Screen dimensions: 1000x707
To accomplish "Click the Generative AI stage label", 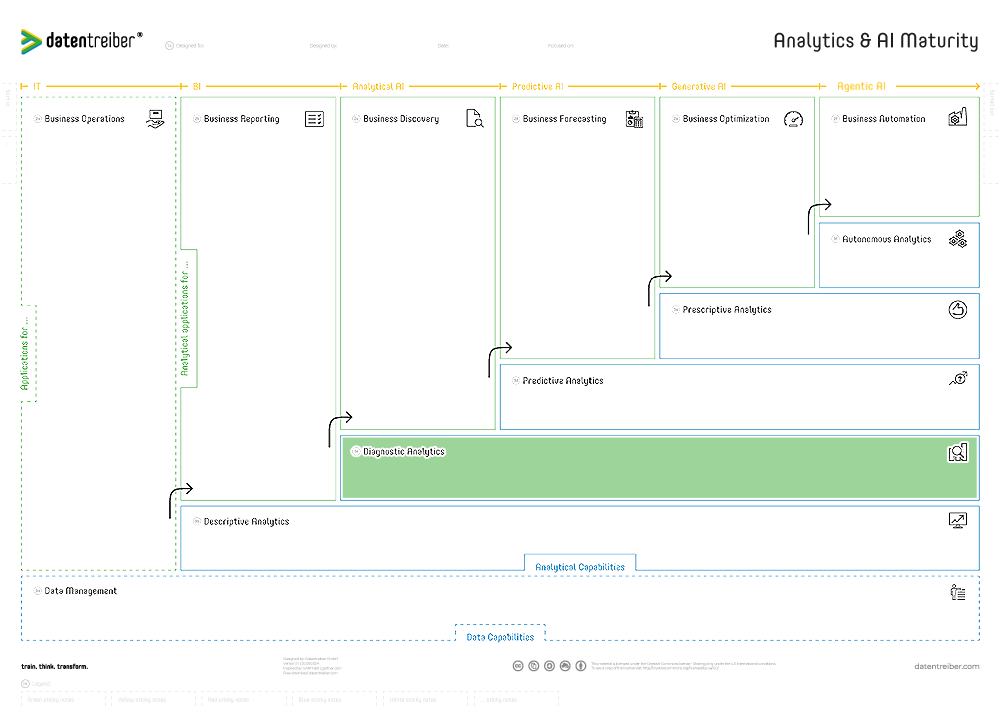I will 698,86.
